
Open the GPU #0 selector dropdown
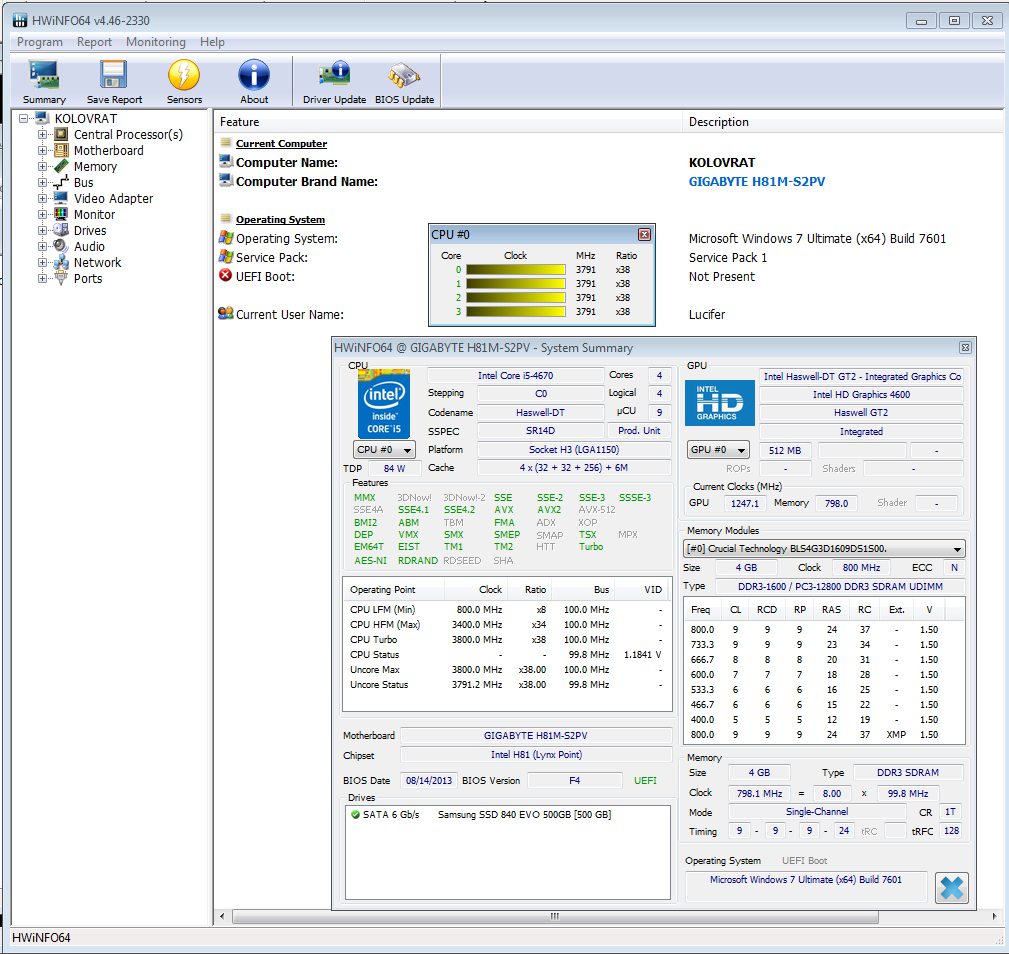(719, 450)
